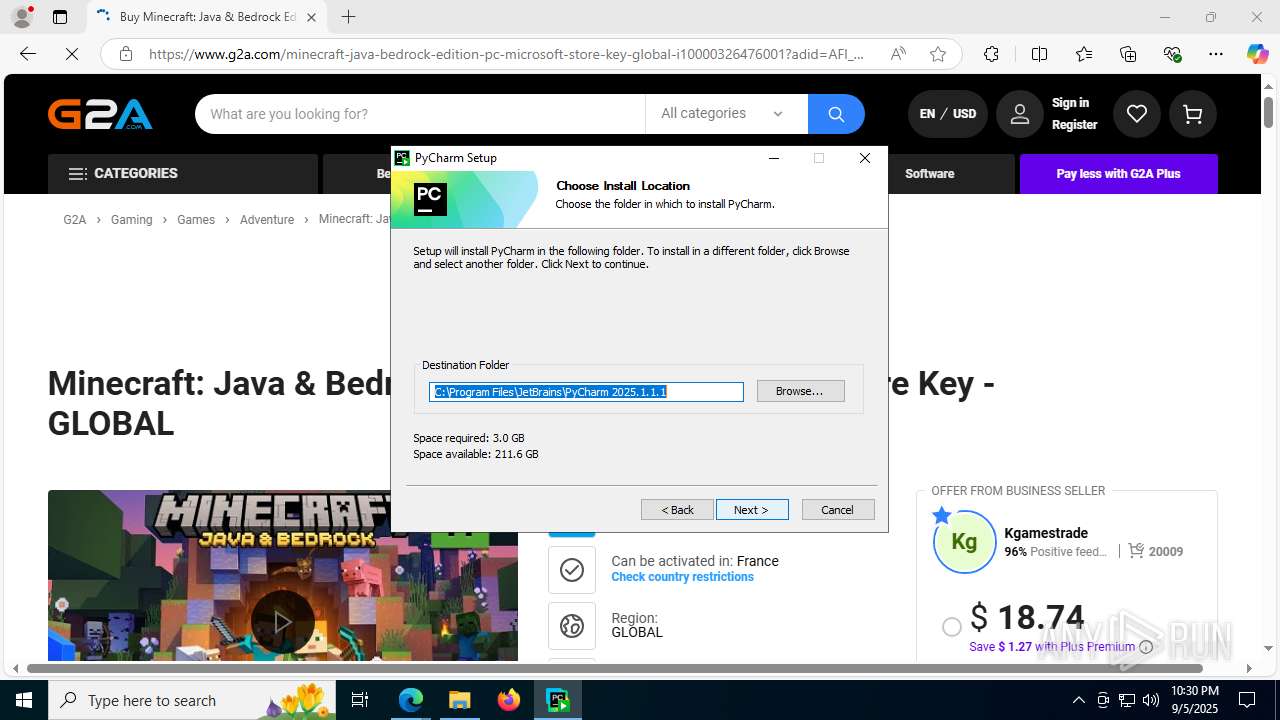Close the Buy Minecraft tab
The image size is (1280, 720).
pos(311,17)
